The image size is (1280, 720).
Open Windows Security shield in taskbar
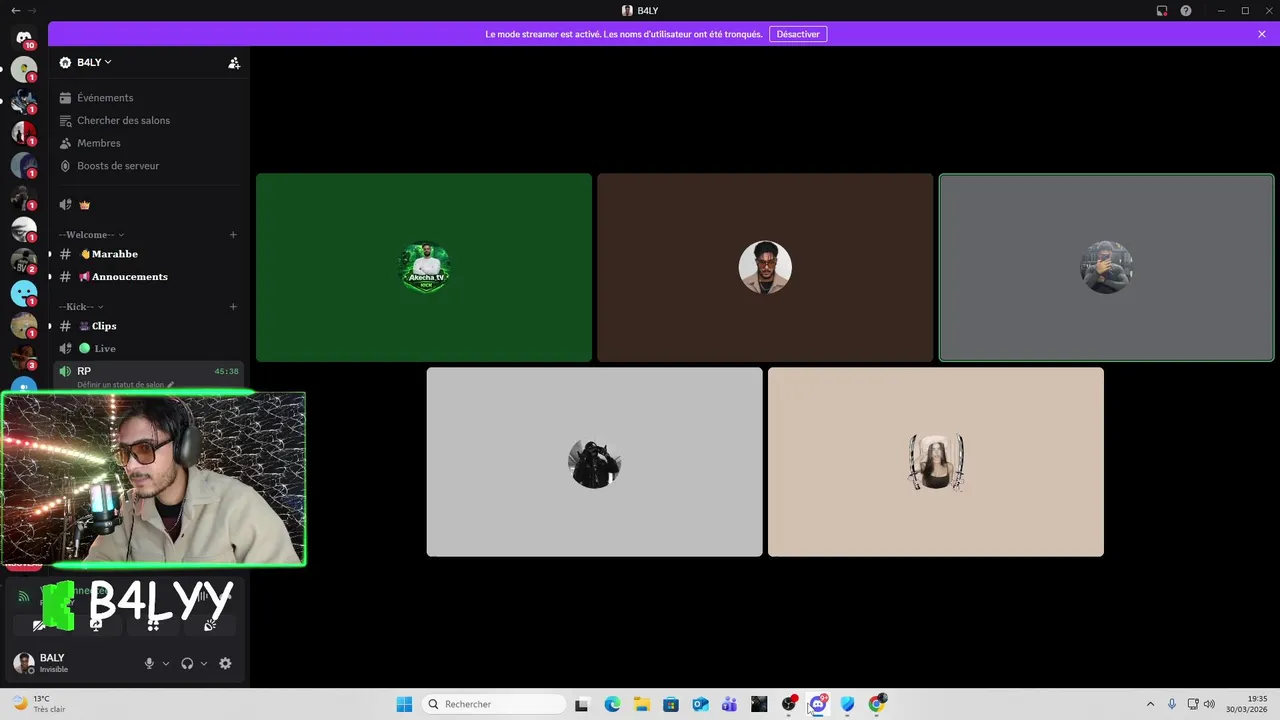(x=848, y=704)
